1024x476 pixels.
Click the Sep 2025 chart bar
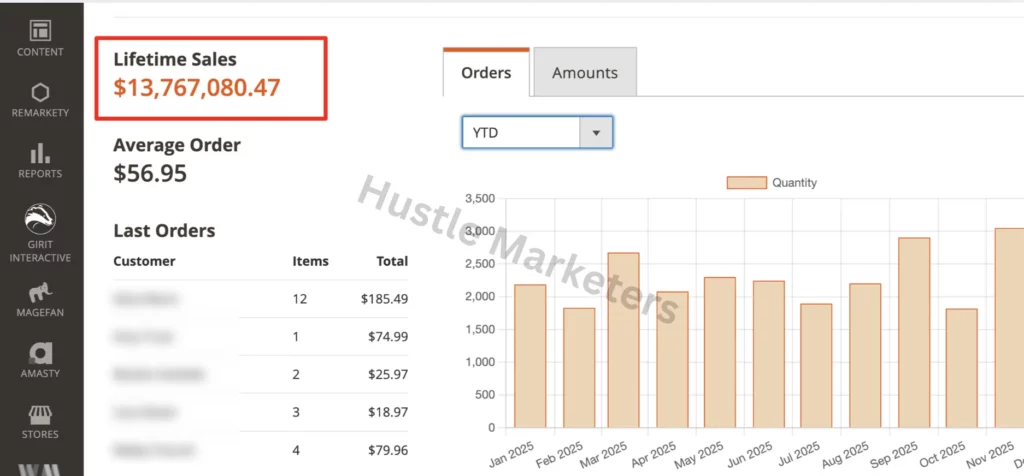click(914, 333)
